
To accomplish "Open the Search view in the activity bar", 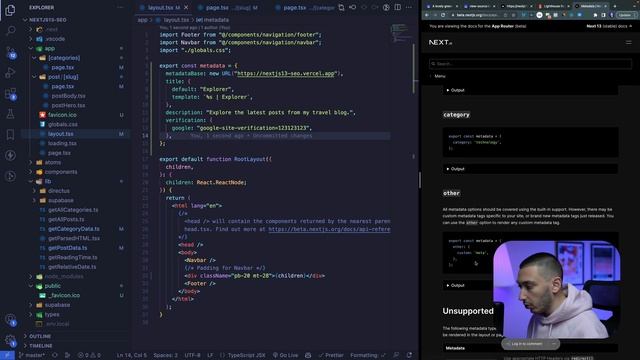I will pos(11,31).
